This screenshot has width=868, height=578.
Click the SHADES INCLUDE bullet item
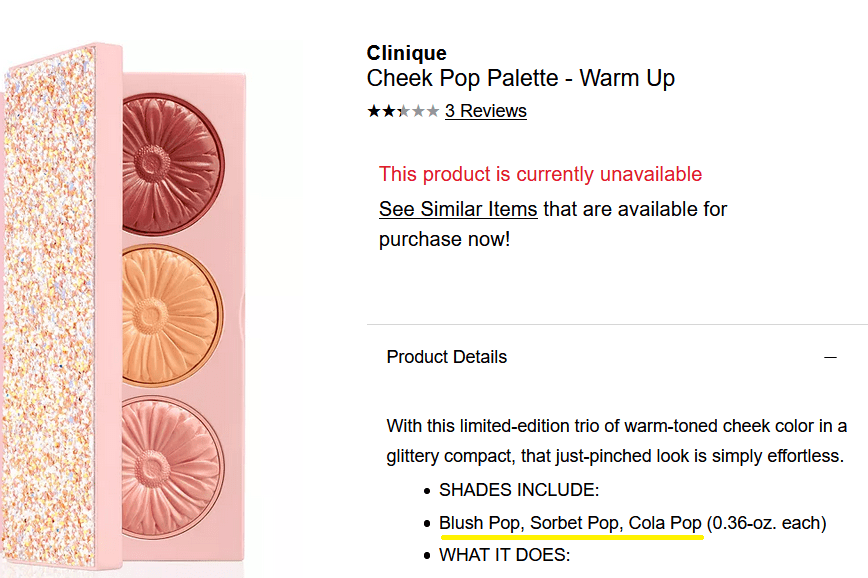[518, 490]
